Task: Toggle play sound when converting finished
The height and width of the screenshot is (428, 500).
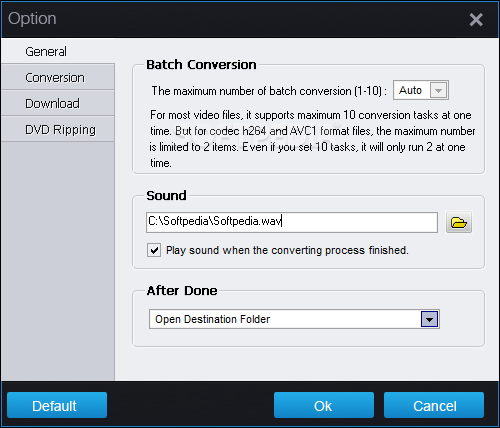Action: pos(154,250)
